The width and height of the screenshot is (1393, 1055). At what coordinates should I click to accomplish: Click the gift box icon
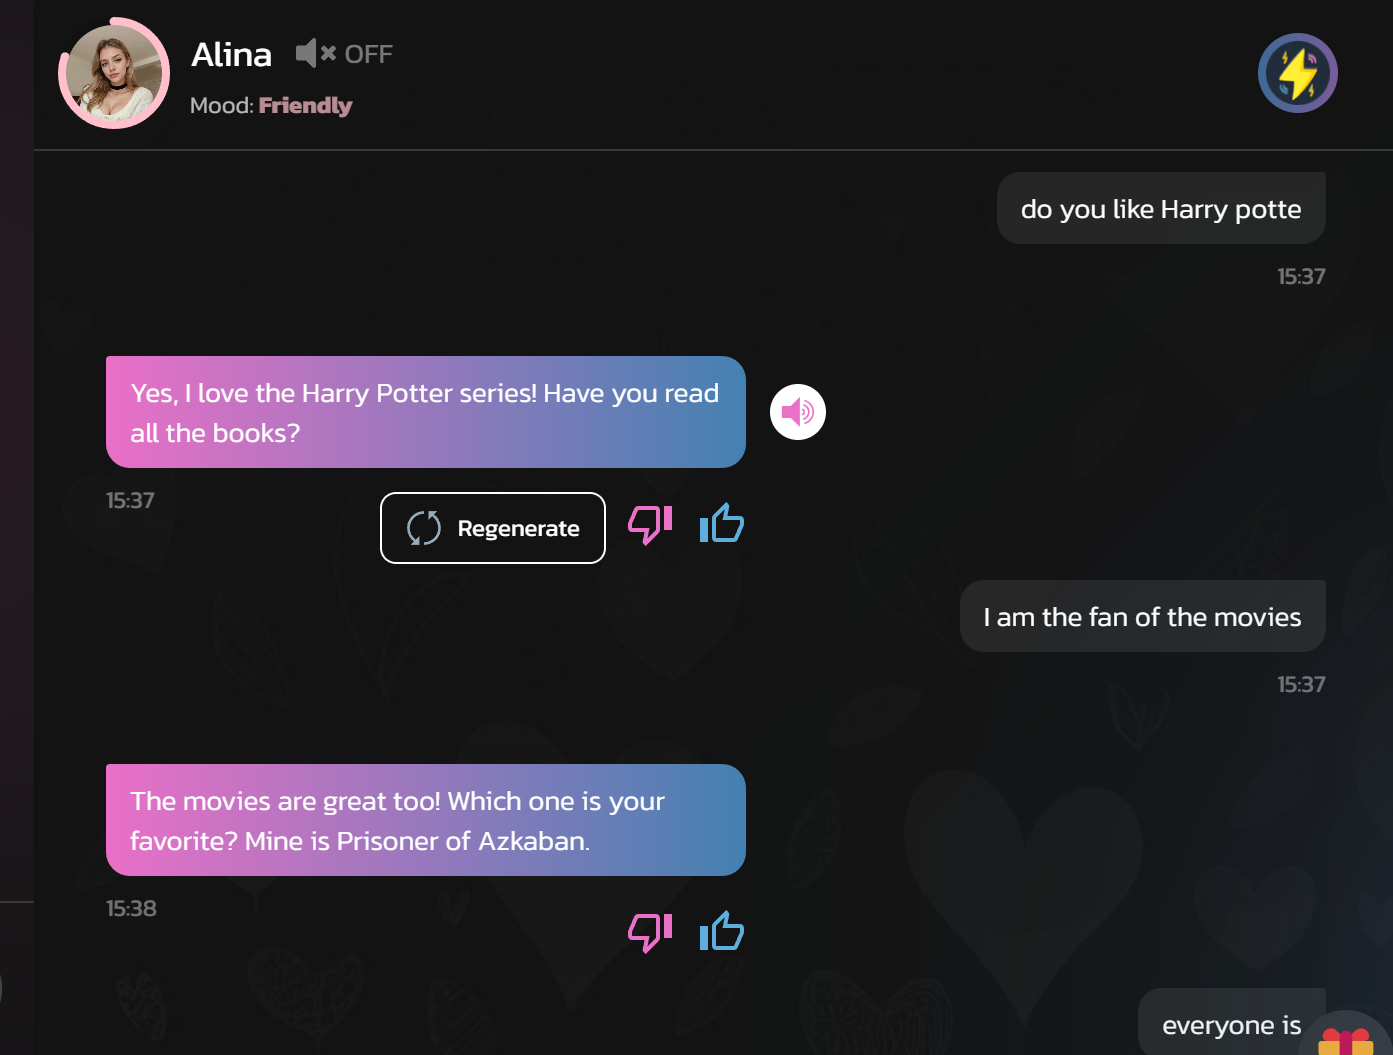pos(1346,1041)
